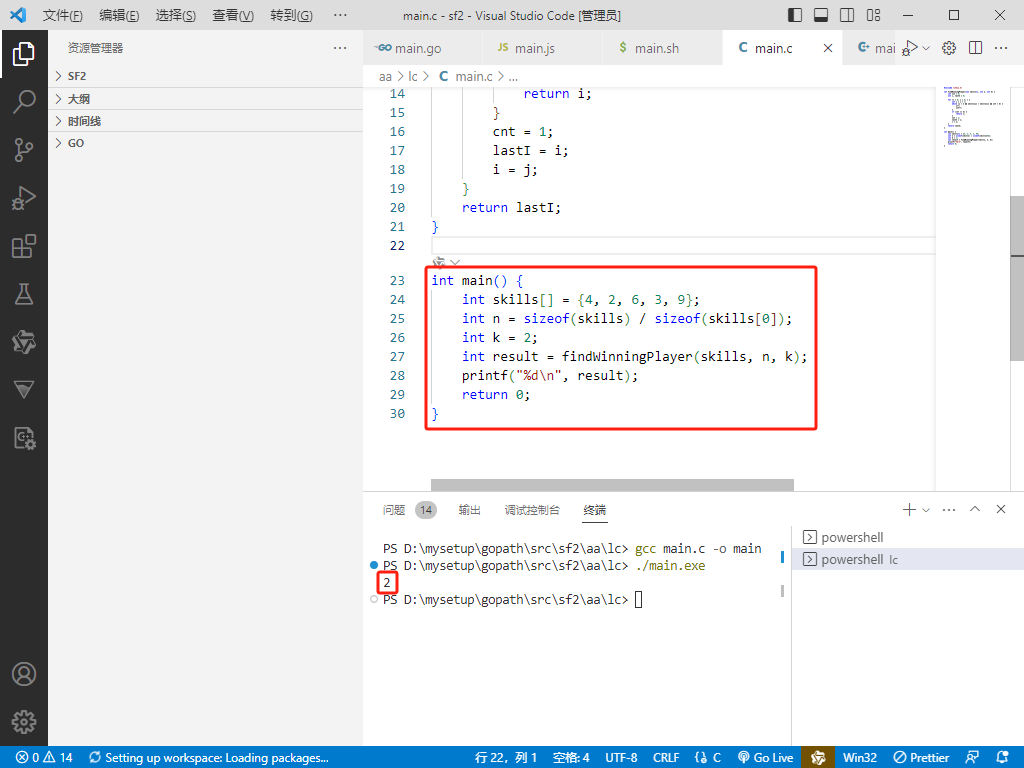The image size is (1024, 768).
Task: Open the 转到 menu
Action: click(291, 15)
